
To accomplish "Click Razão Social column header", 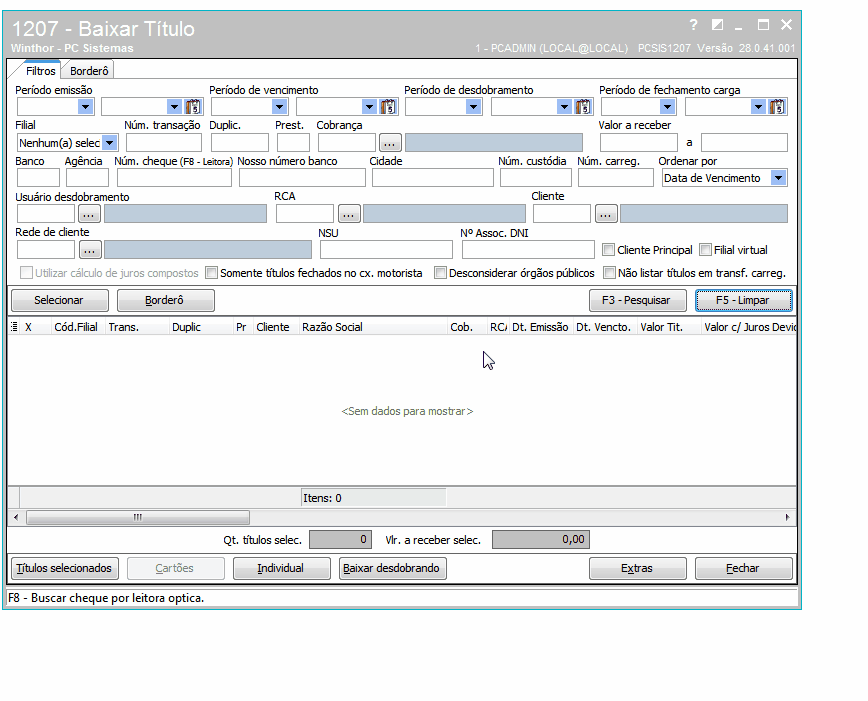I will pos(373,327).
